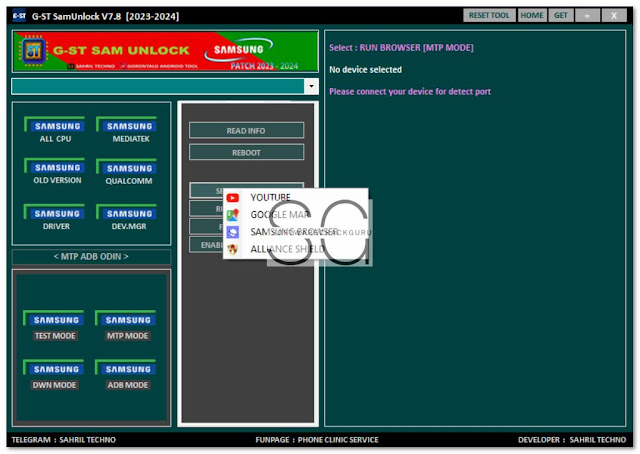Select YOUTUBE from the browser menu
The width and height of the screenshot is (640, 454).
296,198
